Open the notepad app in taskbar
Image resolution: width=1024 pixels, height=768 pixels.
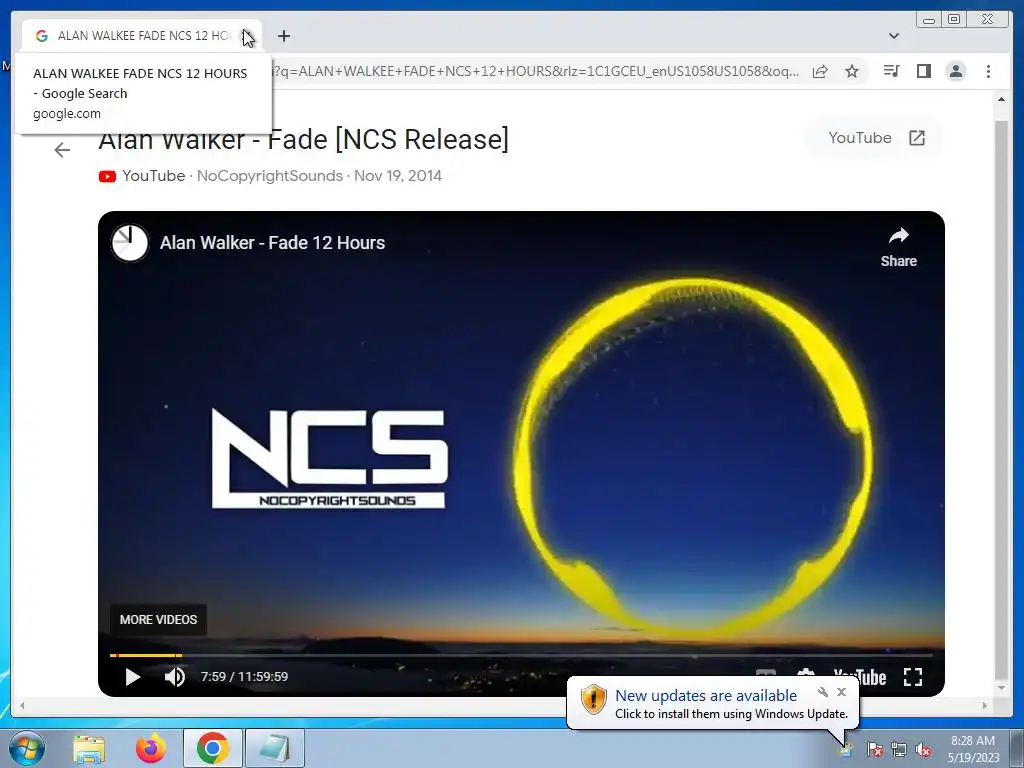click(x=275, y=748)
